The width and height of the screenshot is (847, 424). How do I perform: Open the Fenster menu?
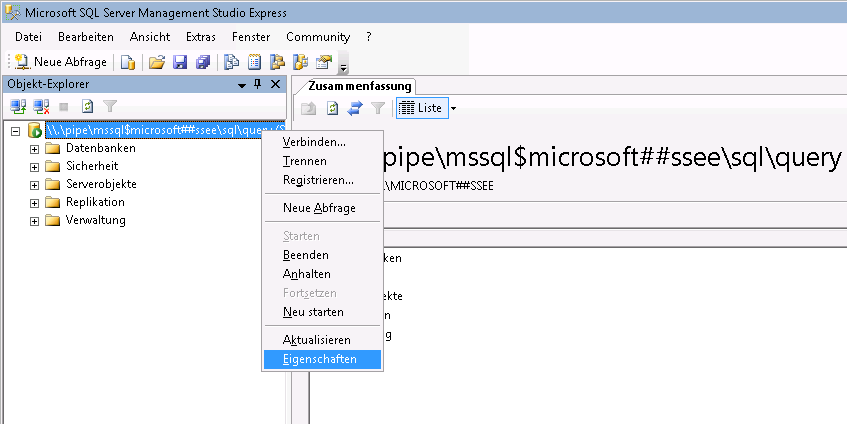[251, 37]
